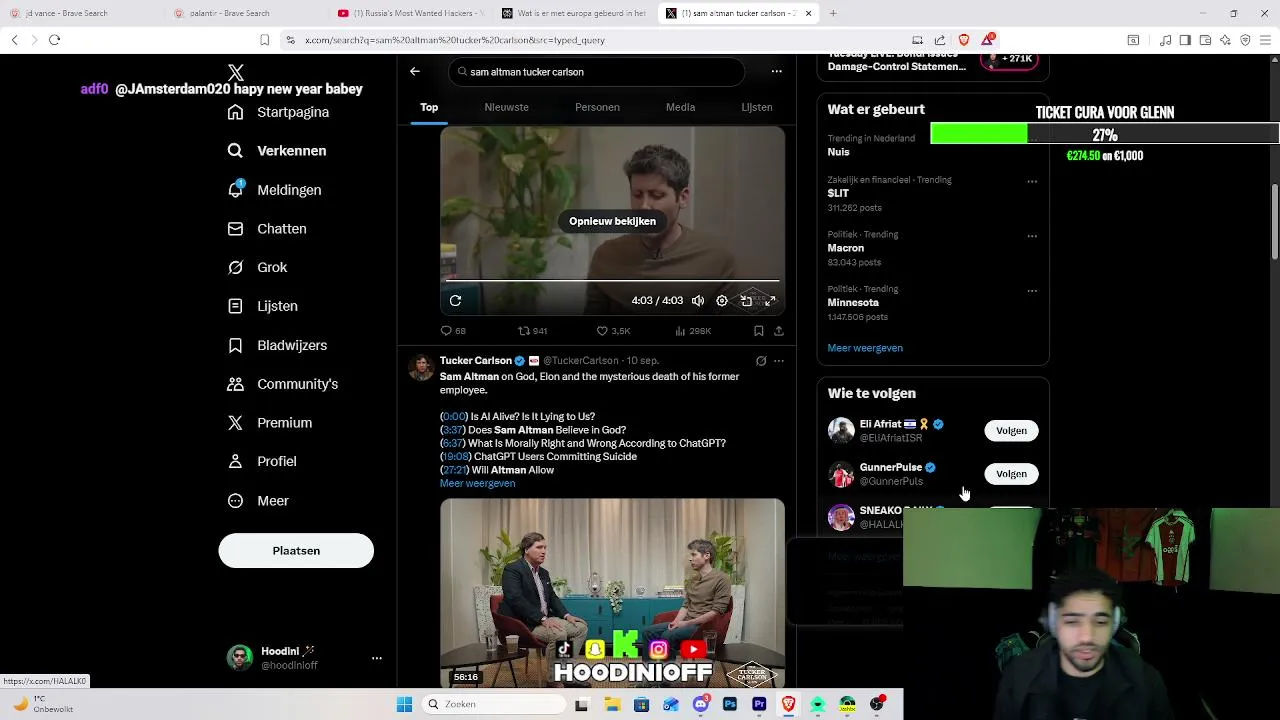This screenshot has height=720, width=1280.
Task: Share the first post
Action: coord(778,331)
